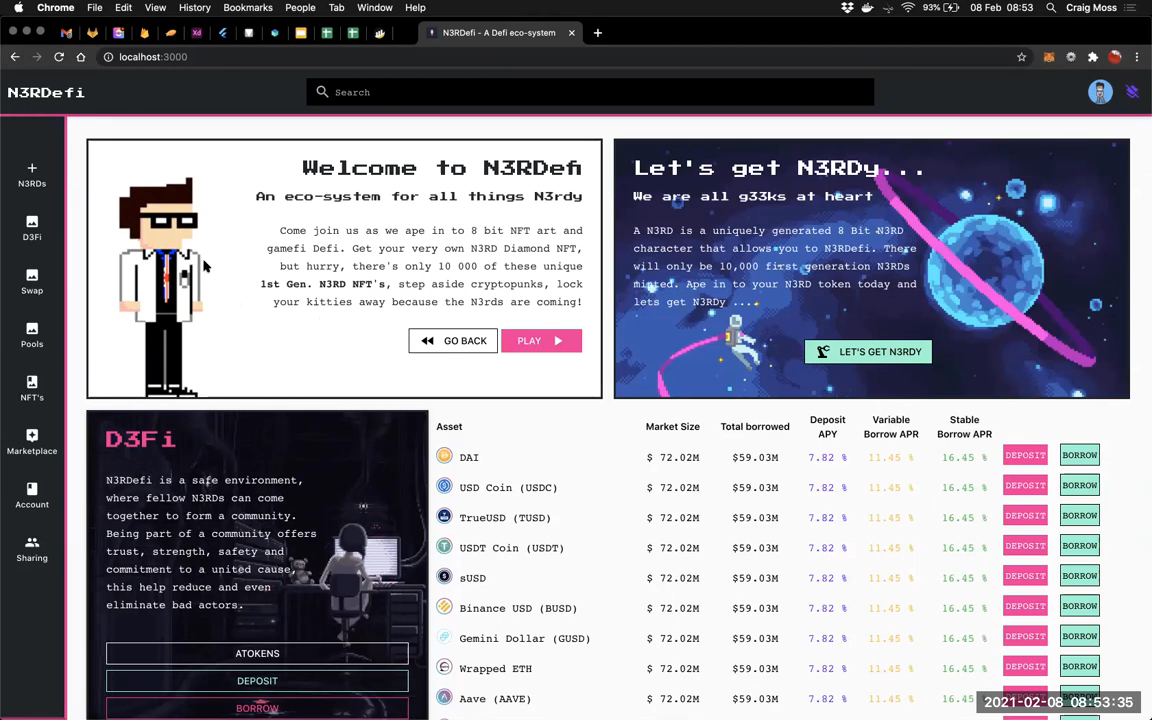Click the user avatar in the header

point(1100,92)
